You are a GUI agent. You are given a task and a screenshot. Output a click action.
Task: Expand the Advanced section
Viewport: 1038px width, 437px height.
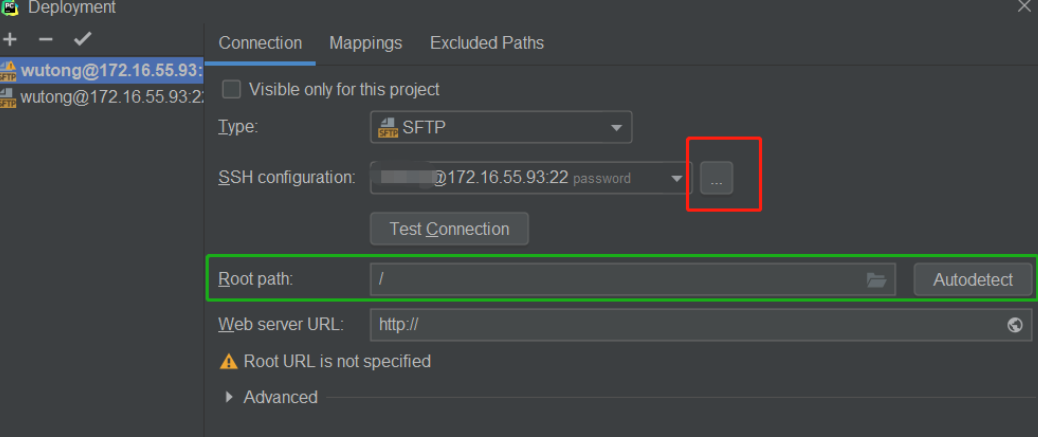pyautogui.click(x=230, y=397)
